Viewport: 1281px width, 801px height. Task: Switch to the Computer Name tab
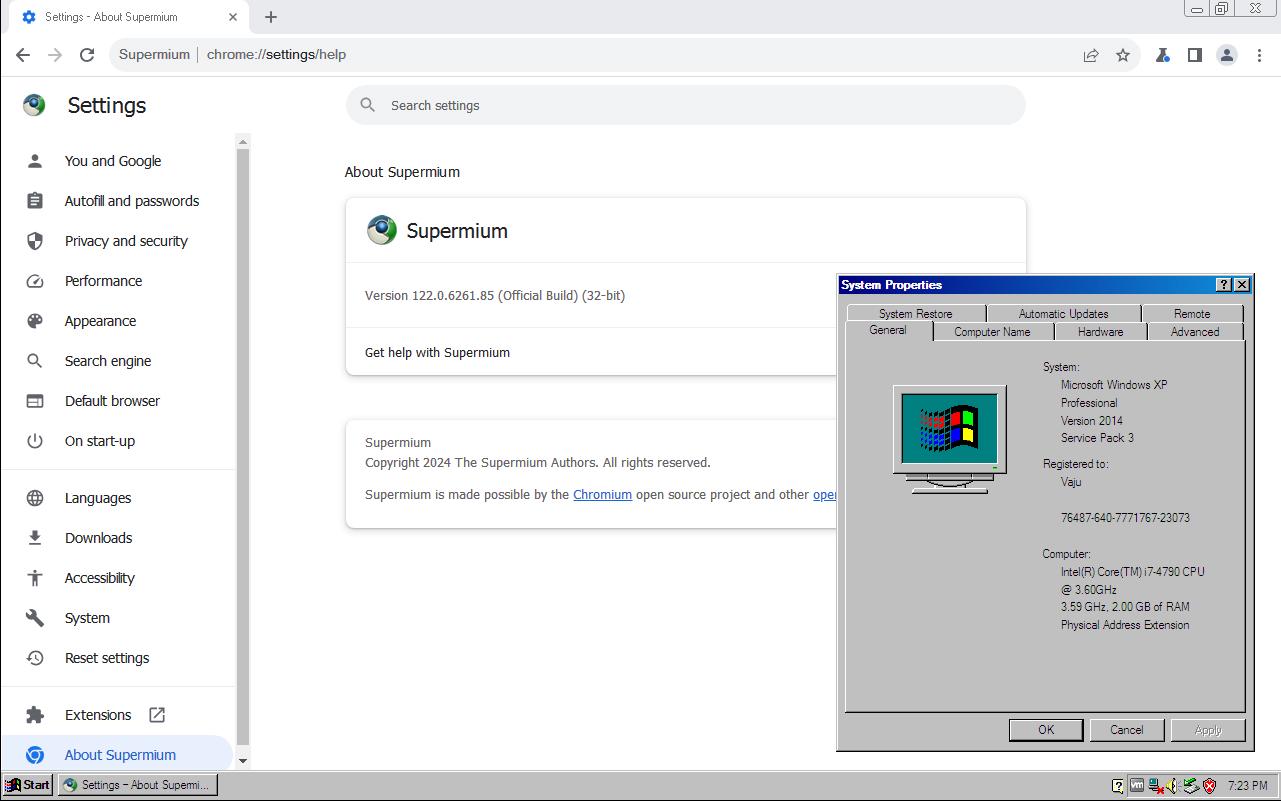(992, 332)
